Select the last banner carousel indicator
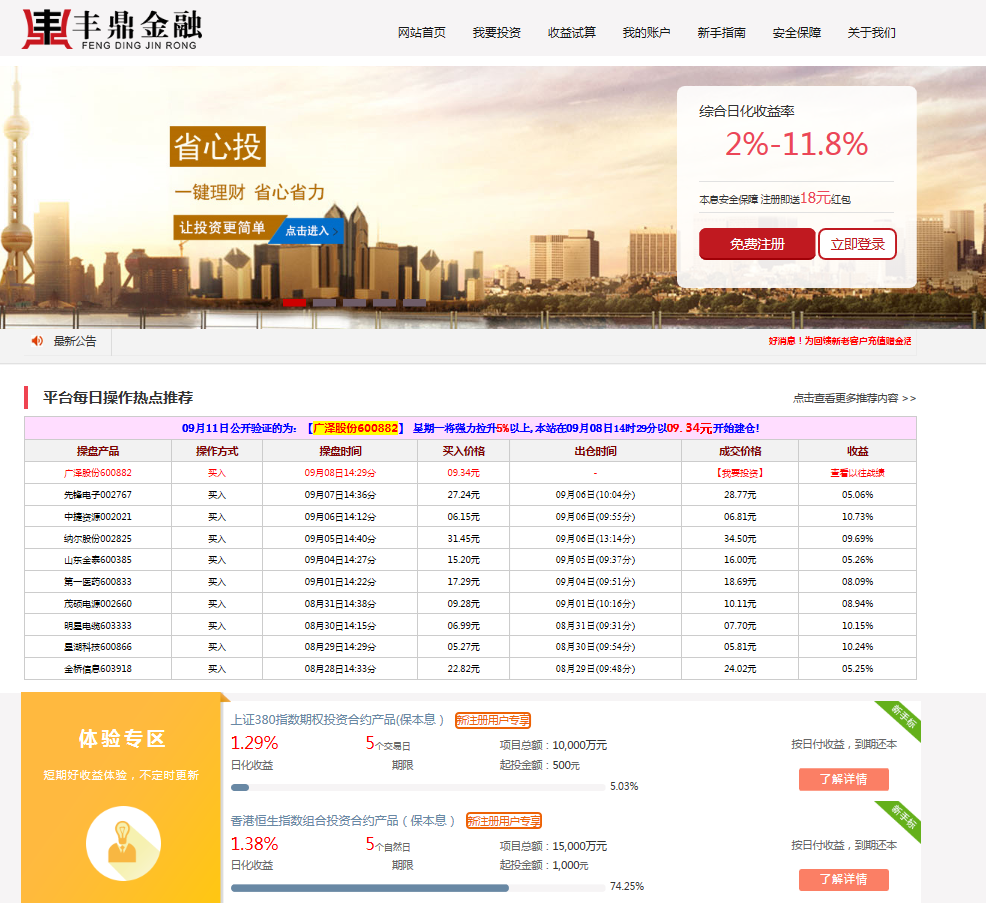 (414, 302)
